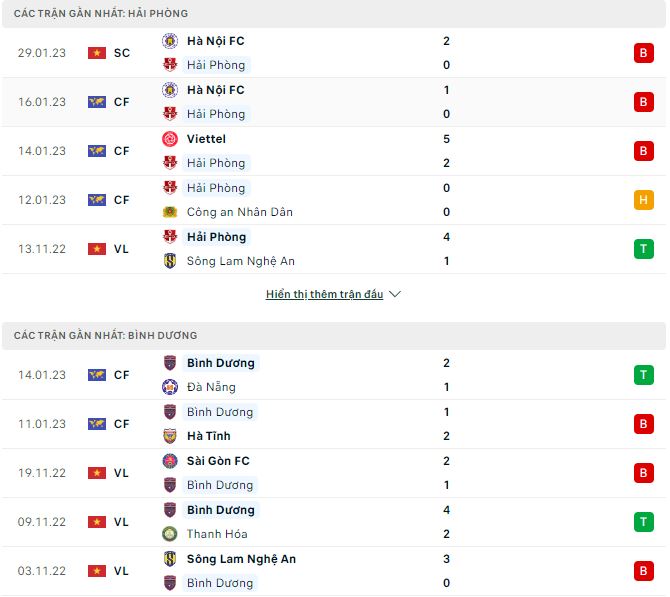Click Hà Nội FC crest in 29.01.23 match

(x=170, y=41)
